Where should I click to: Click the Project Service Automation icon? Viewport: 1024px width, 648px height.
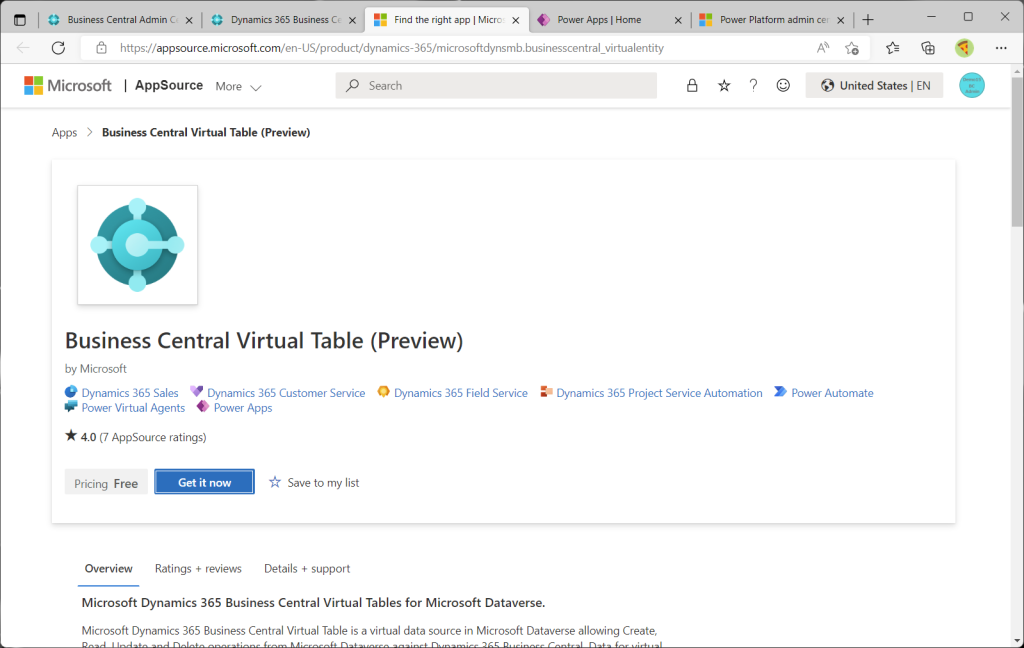pos(546,392)
